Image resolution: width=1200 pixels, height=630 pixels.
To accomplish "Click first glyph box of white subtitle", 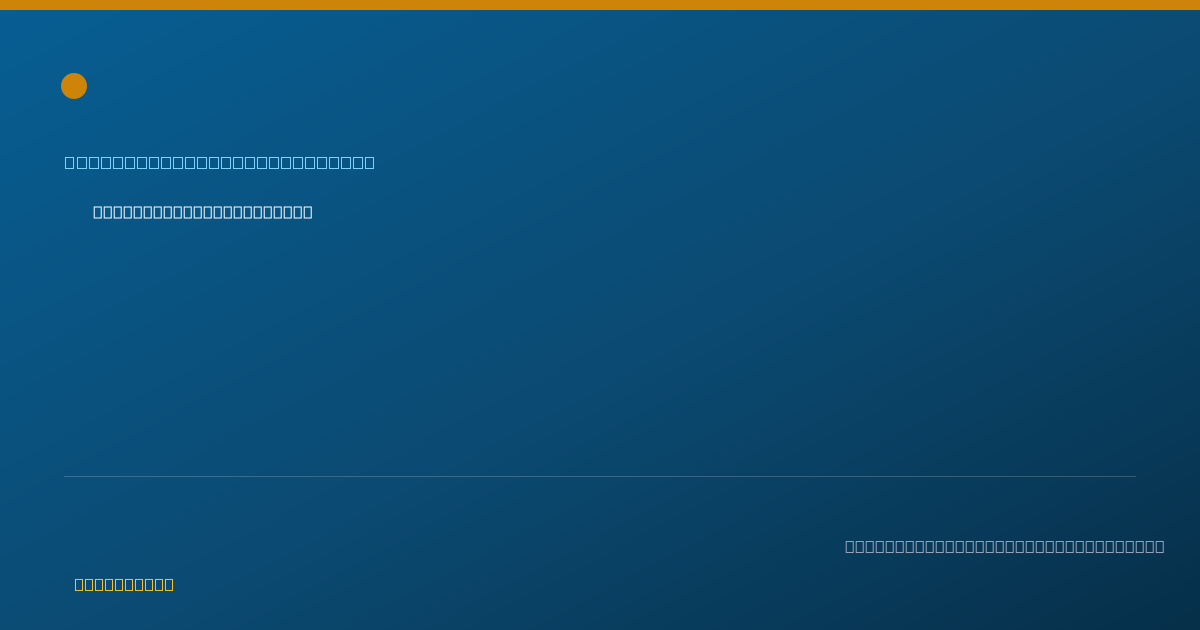I will (x=98, y=212).
